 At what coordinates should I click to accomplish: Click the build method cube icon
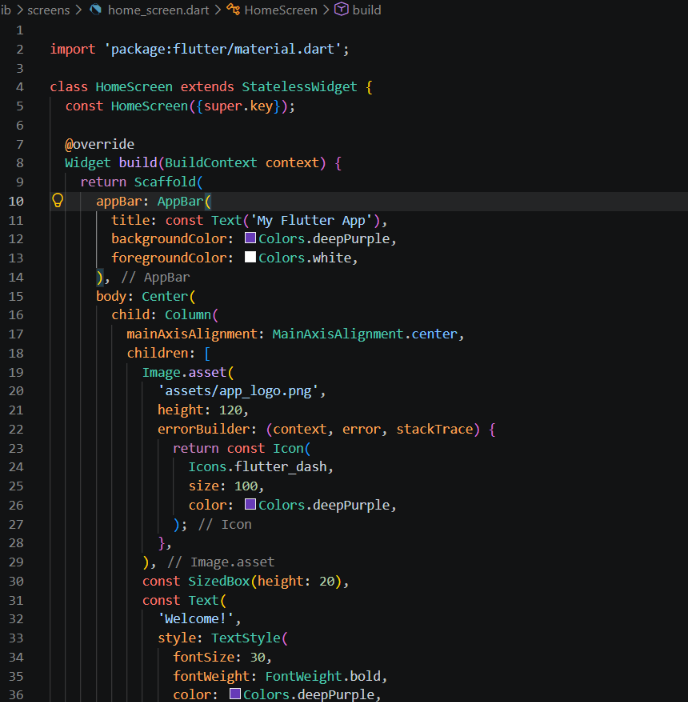click(342, 9)
